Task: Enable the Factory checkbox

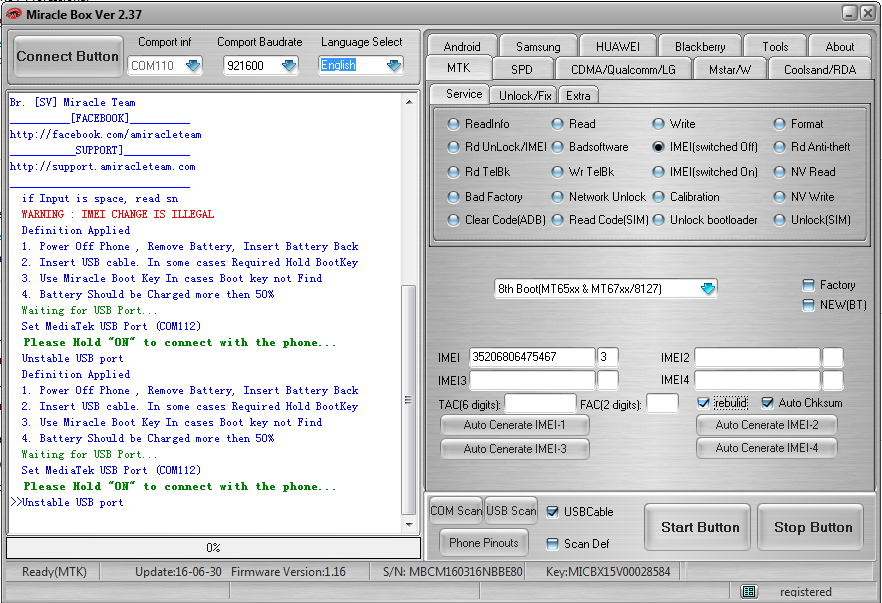Action: tap(808, 285)
